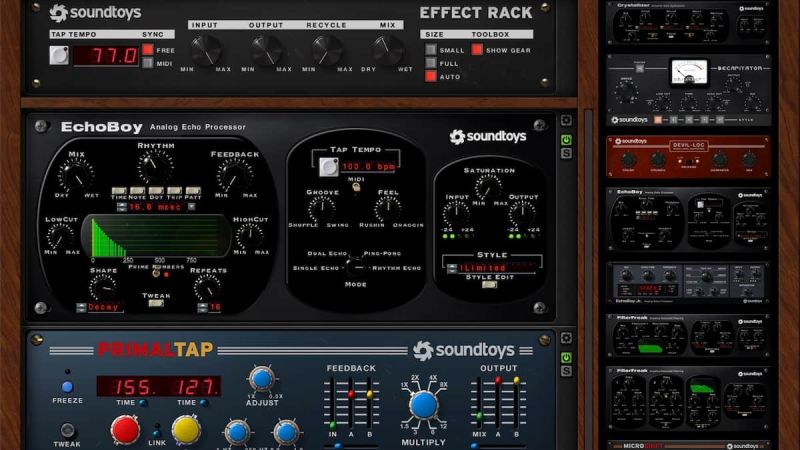Click the 16.0 msec echo time field
Viewport: 800px width, 450px height.
tap(155, 207)
